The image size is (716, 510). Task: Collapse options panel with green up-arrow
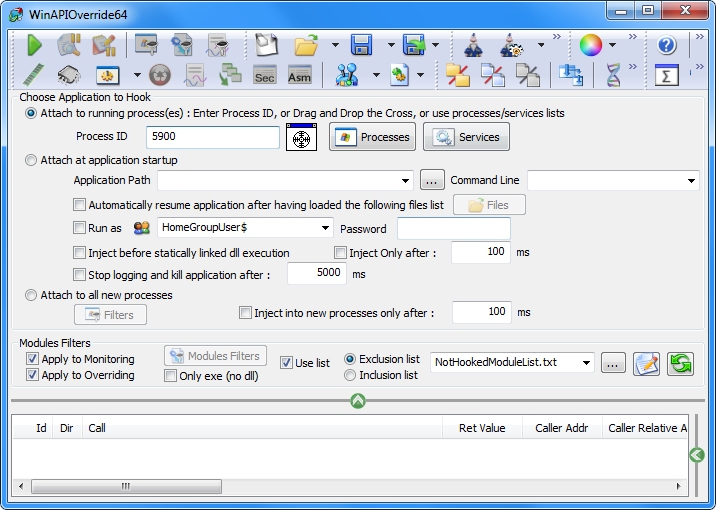click(x=358, y=401)
